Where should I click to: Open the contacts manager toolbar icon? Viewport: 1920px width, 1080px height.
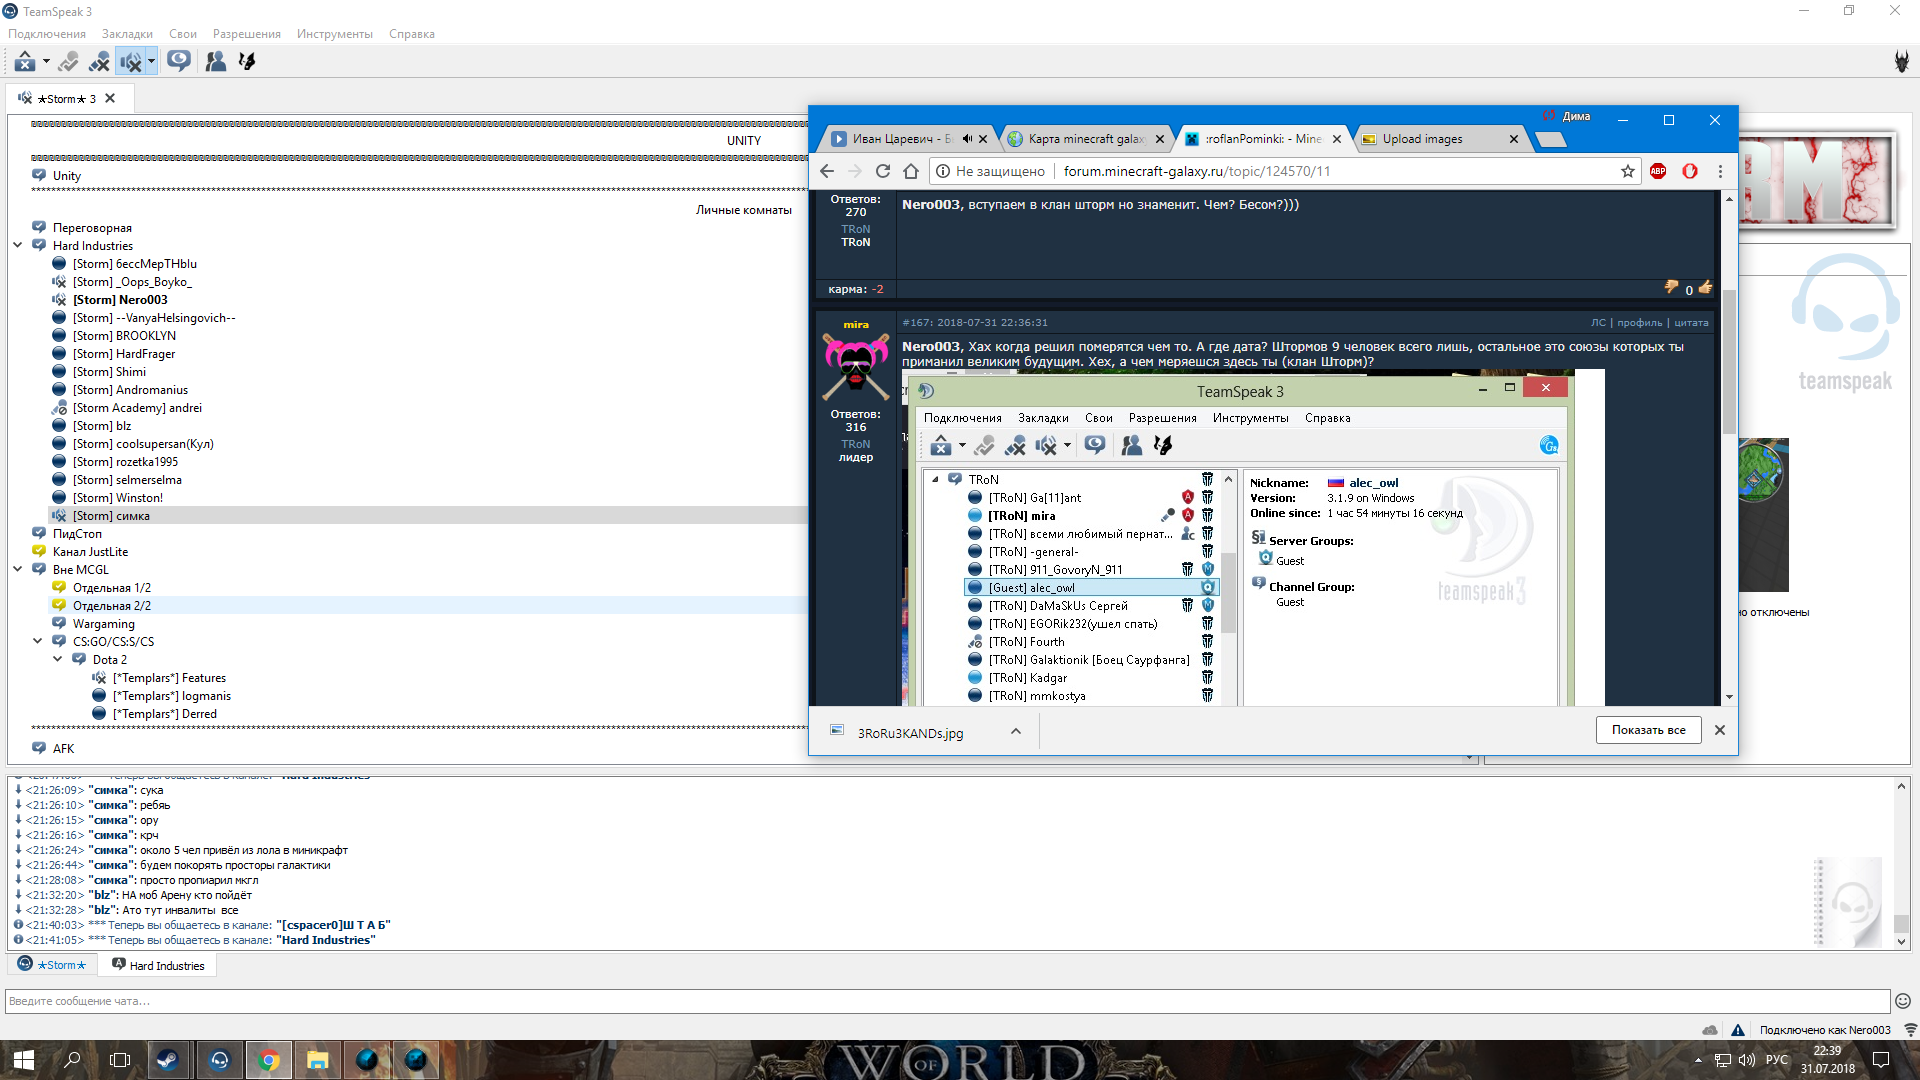pyautogui.click(x=215, y=62)
